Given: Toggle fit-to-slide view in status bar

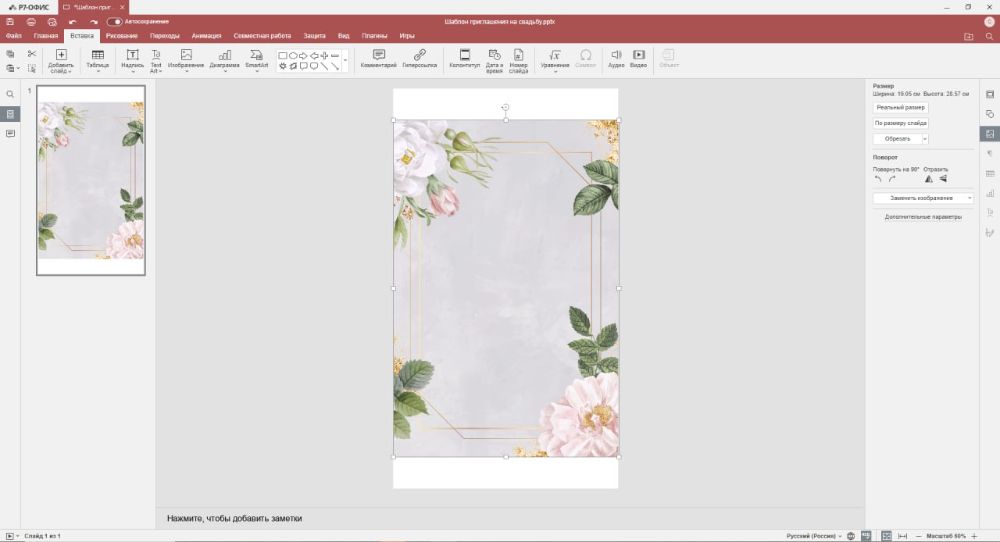Looking at the screenshot, I should [x=886, y=536].
